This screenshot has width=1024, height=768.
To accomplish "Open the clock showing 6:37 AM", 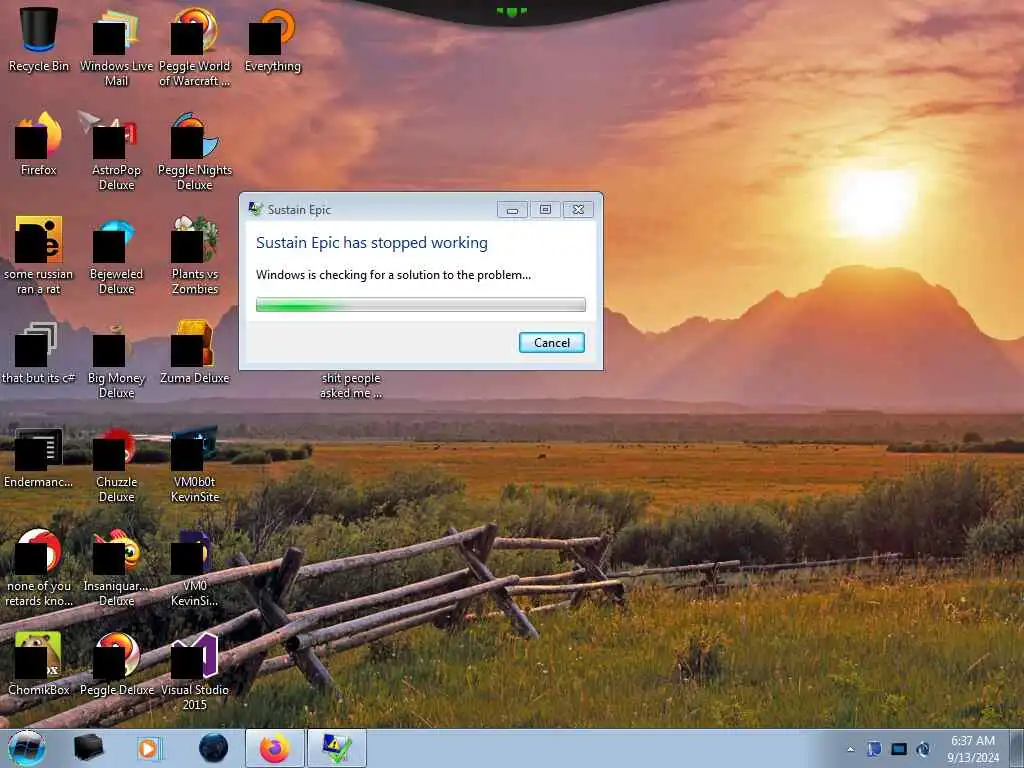I will click(x=973, y=749).
